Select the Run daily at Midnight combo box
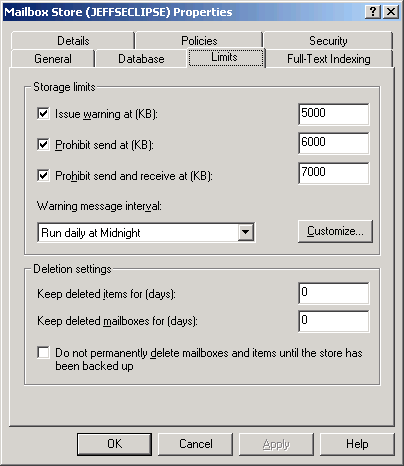404x466 pixels. tap(146, 232)
